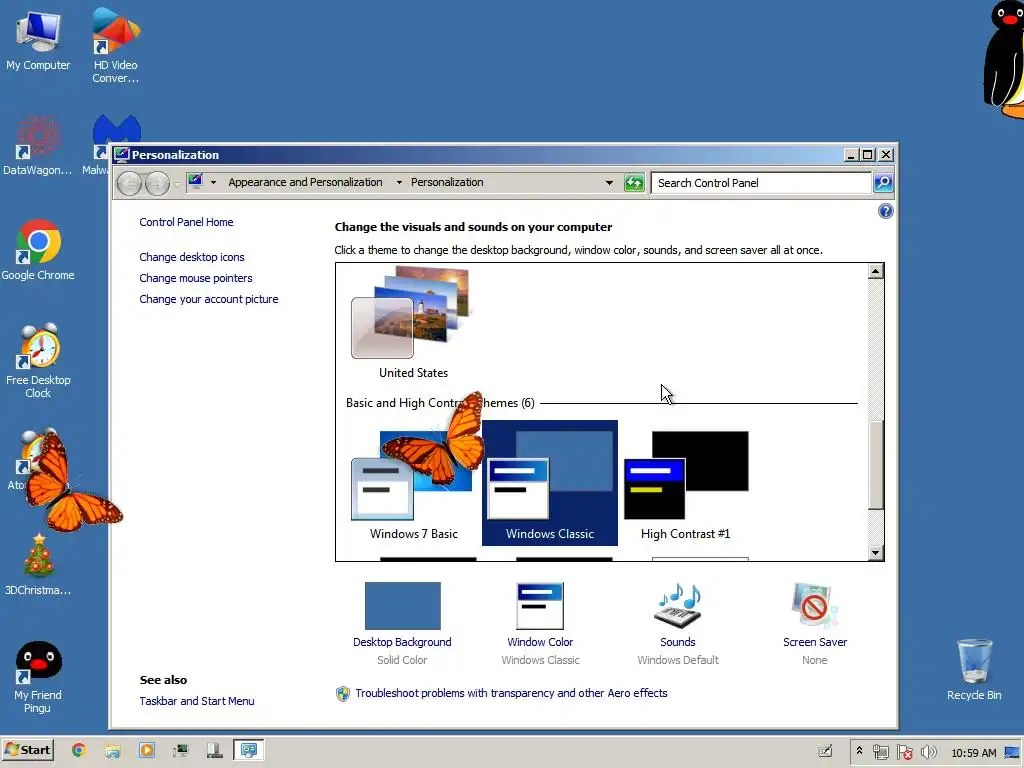Launch the media player taskbar icon

pyautogui.click(x=146, y=750)
